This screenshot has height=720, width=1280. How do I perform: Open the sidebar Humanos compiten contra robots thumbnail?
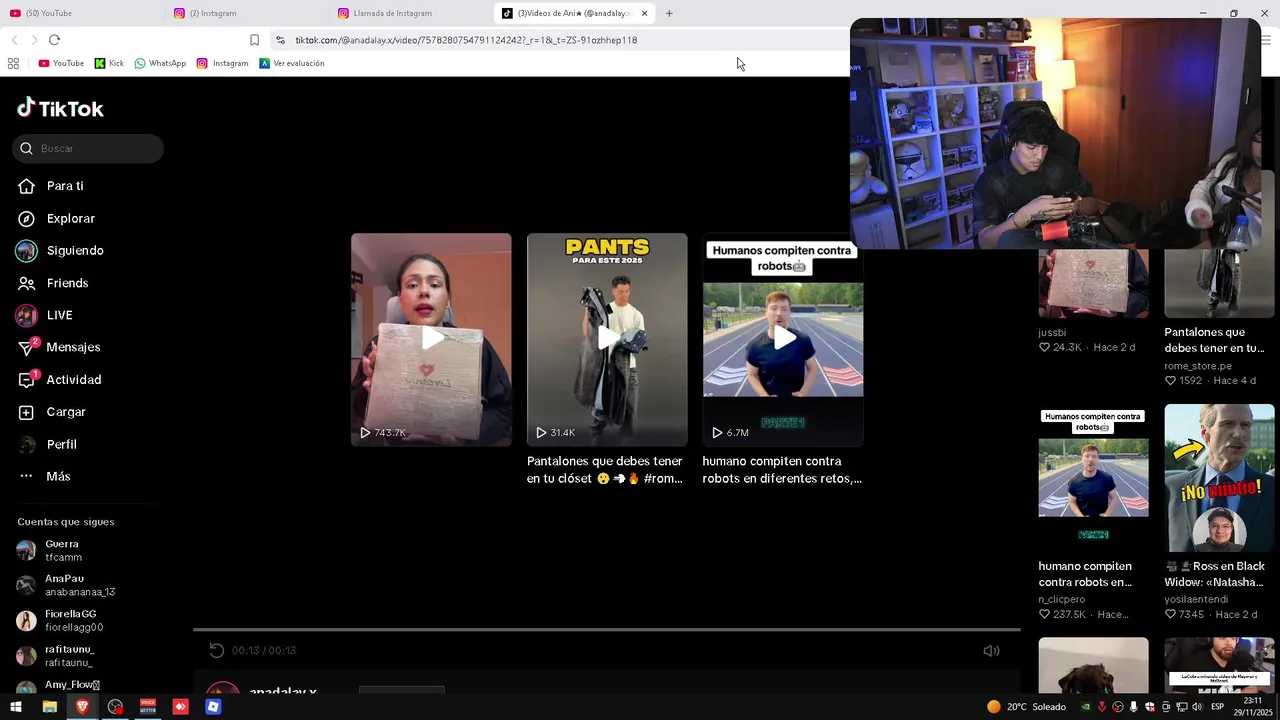coord(1093,478)
